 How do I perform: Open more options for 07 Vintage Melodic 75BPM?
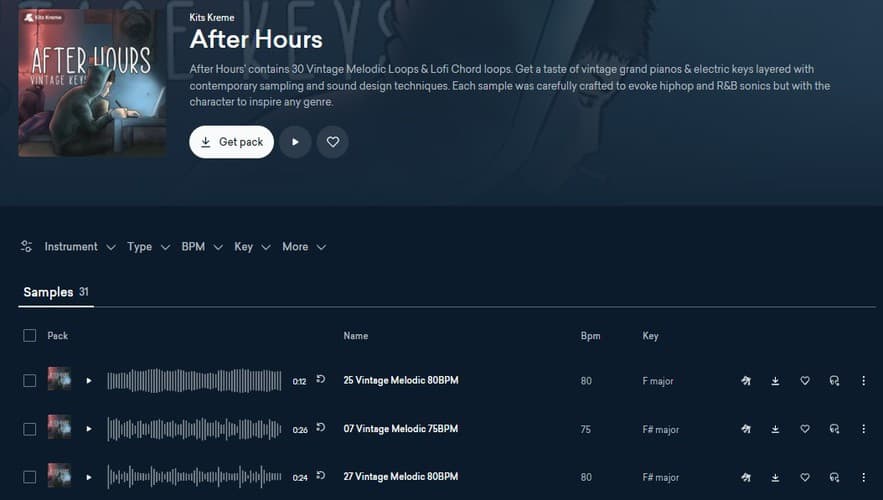[863, 429]
